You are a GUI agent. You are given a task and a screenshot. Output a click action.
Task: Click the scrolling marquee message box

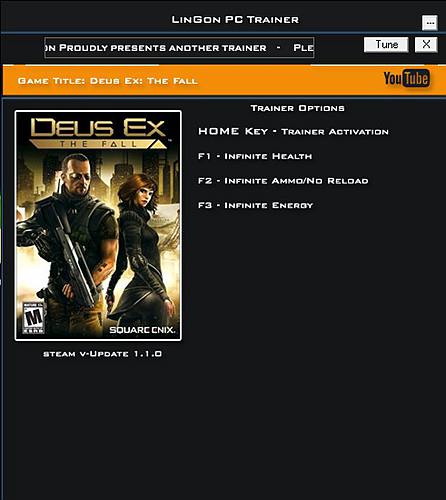coord(179,48)
